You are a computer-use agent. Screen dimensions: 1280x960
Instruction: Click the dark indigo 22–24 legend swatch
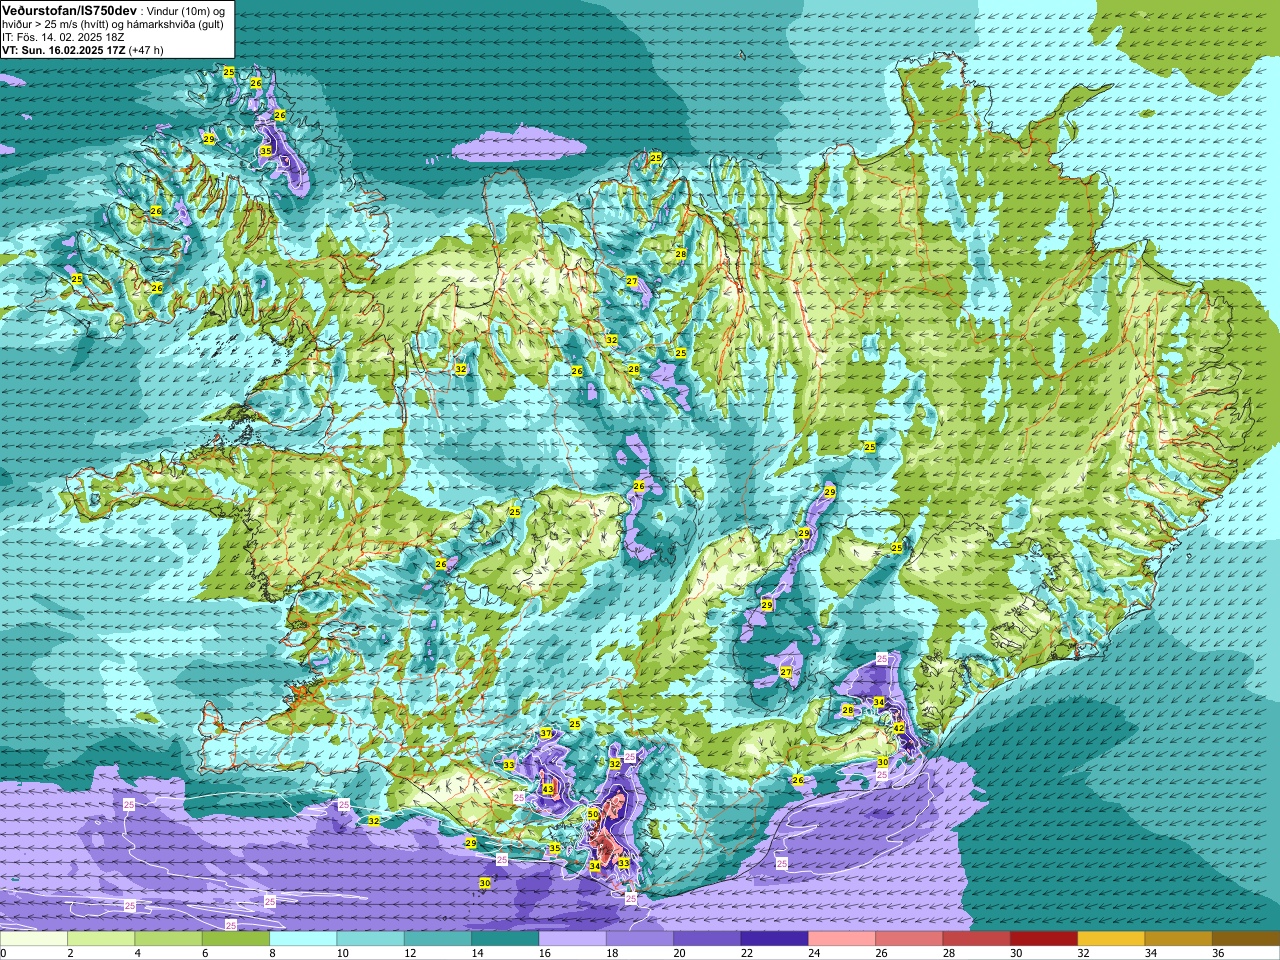pos(773,939)
